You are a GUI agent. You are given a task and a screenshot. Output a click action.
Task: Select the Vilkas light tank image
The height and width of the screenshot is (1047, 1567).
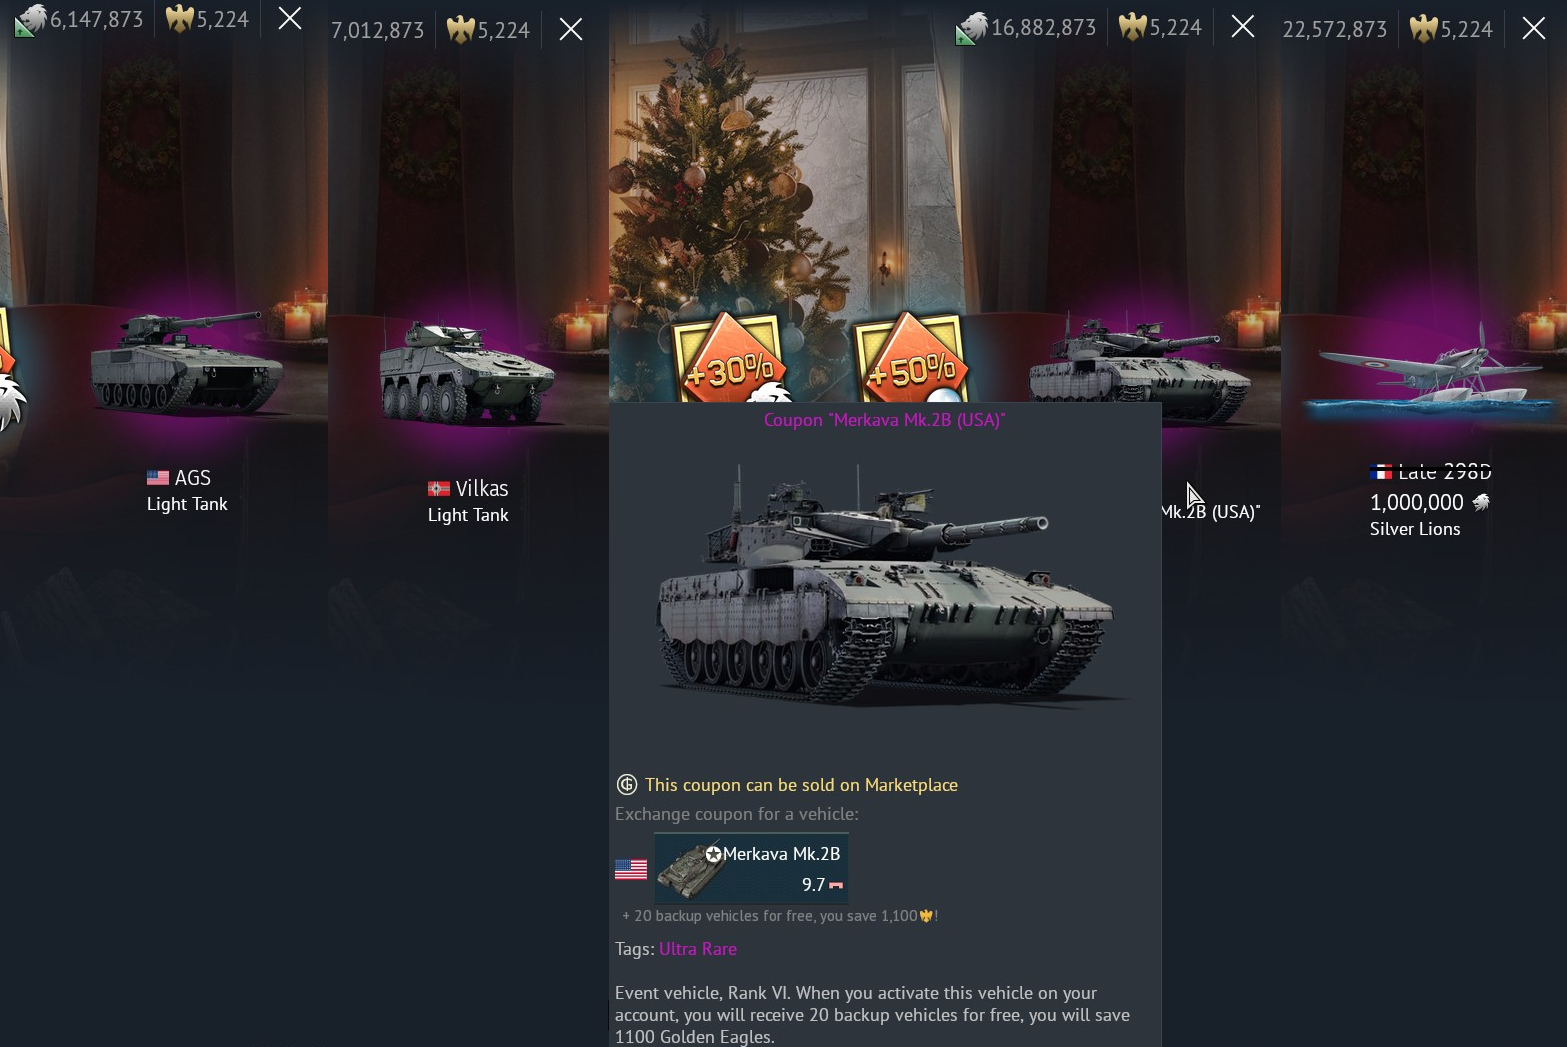point(466,372)
